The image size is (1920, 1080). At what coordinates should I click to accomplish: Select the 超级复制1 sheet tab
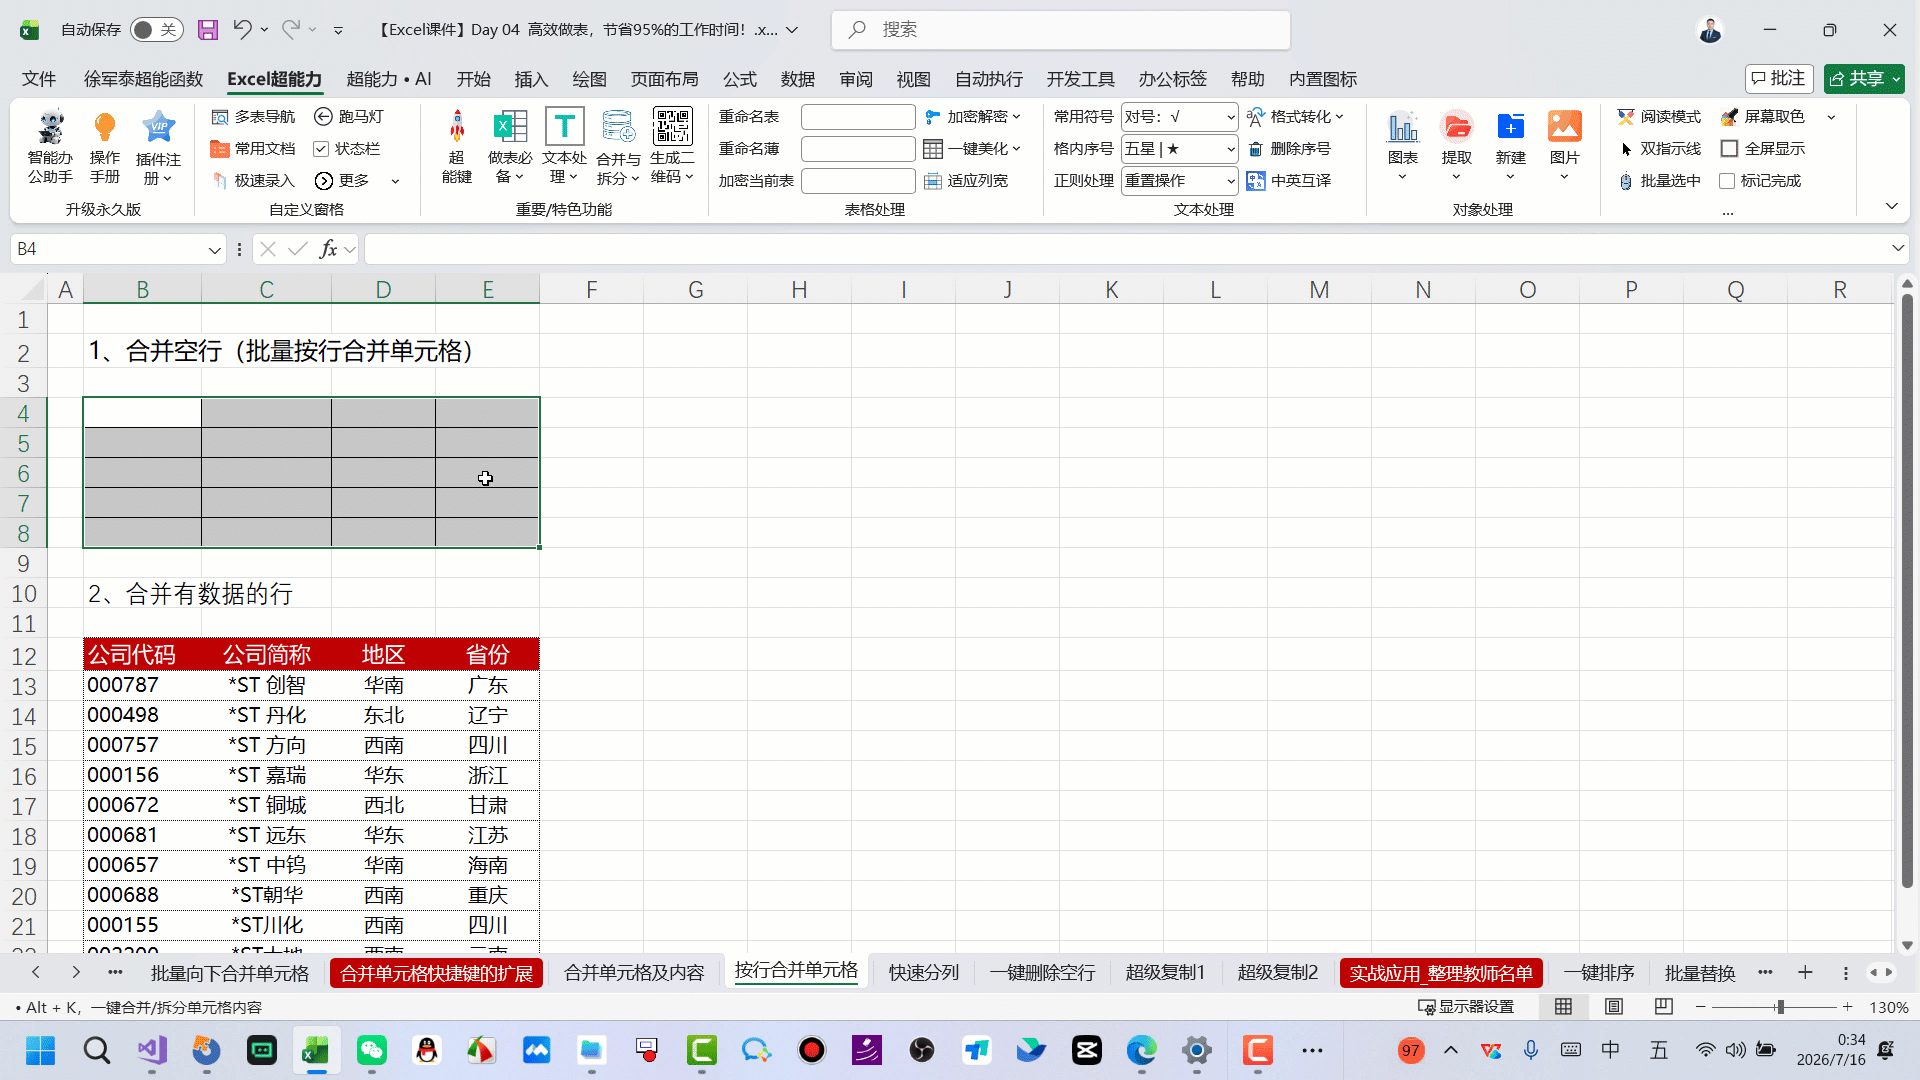[1165, 973]
